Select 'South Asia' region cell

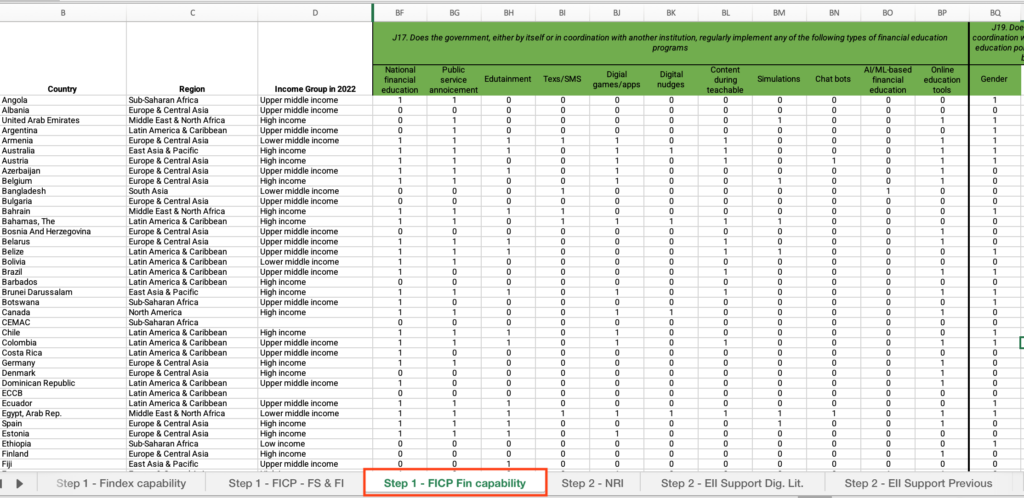pyautogui.click(x=193, y=191)
